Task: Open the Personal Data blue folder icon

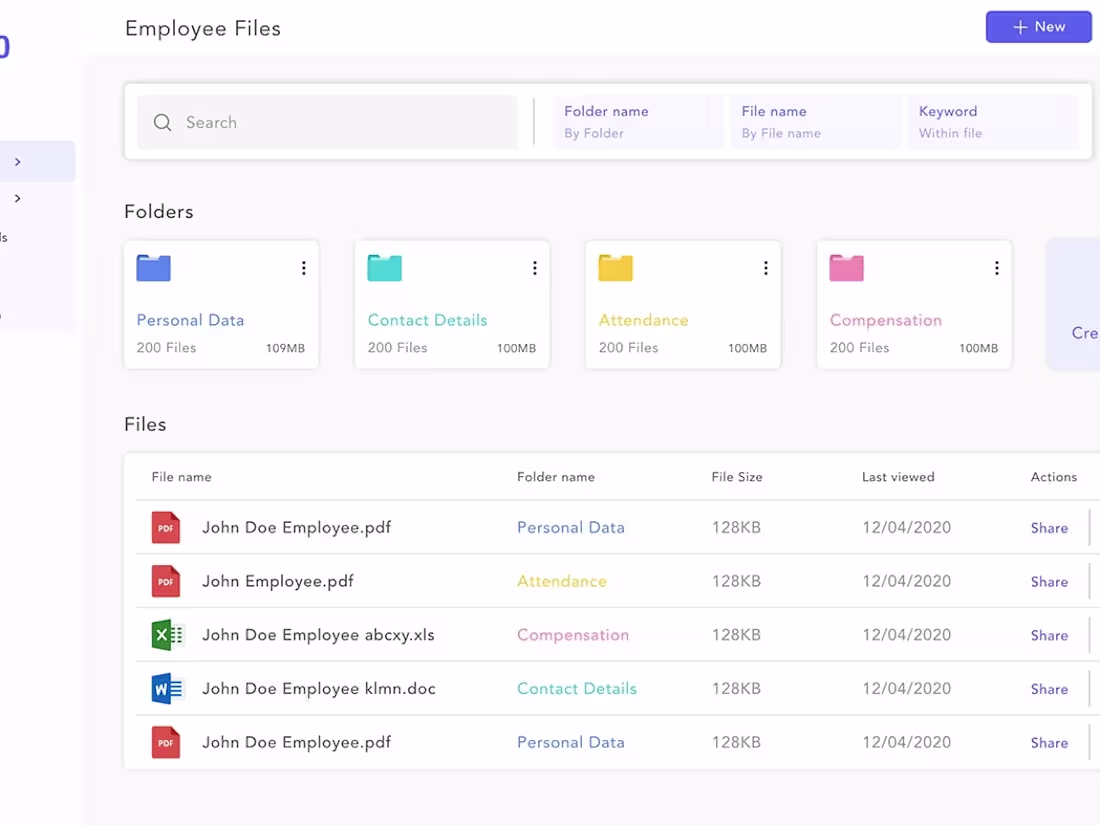Action: point(153,267)
